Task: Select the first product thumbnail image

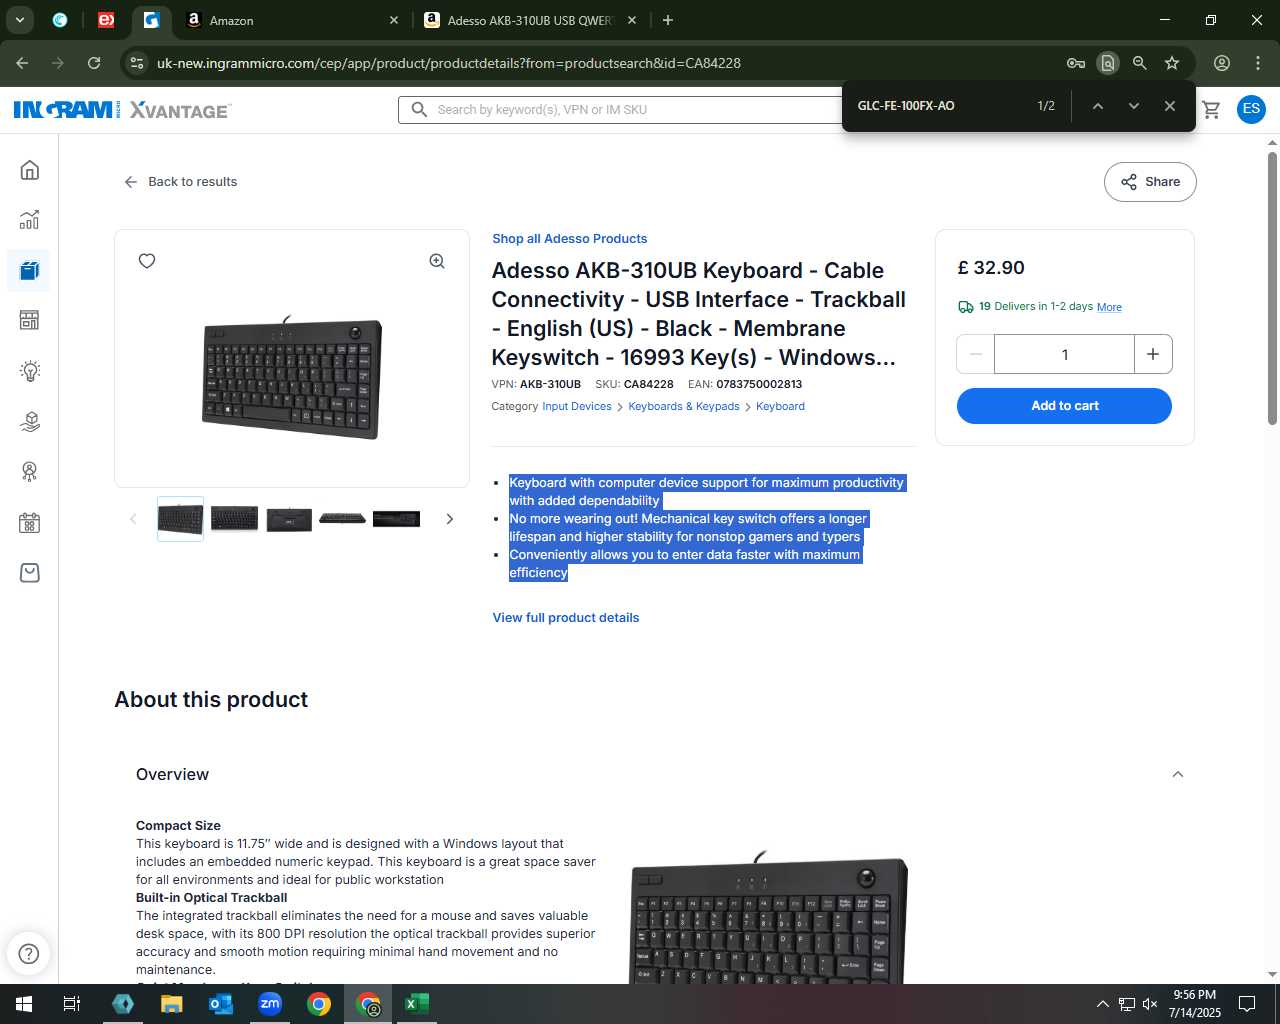Action: (x=181, y=519)
